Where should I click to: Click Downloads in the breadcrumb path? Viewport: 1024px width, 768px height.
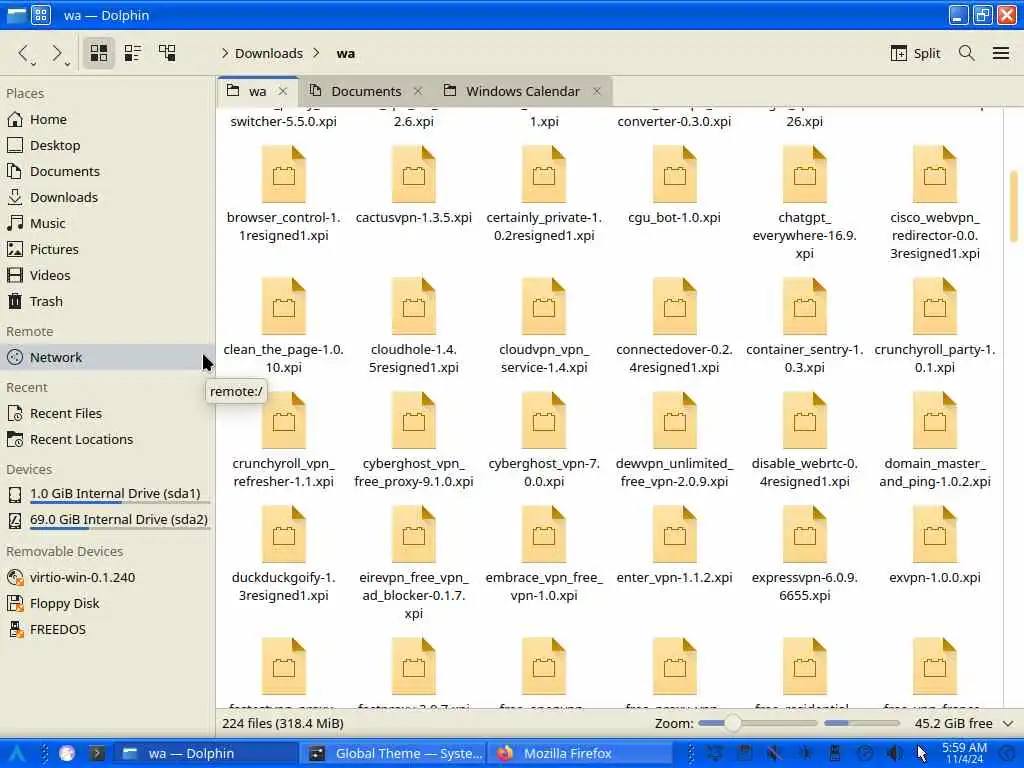pos(268,54)
